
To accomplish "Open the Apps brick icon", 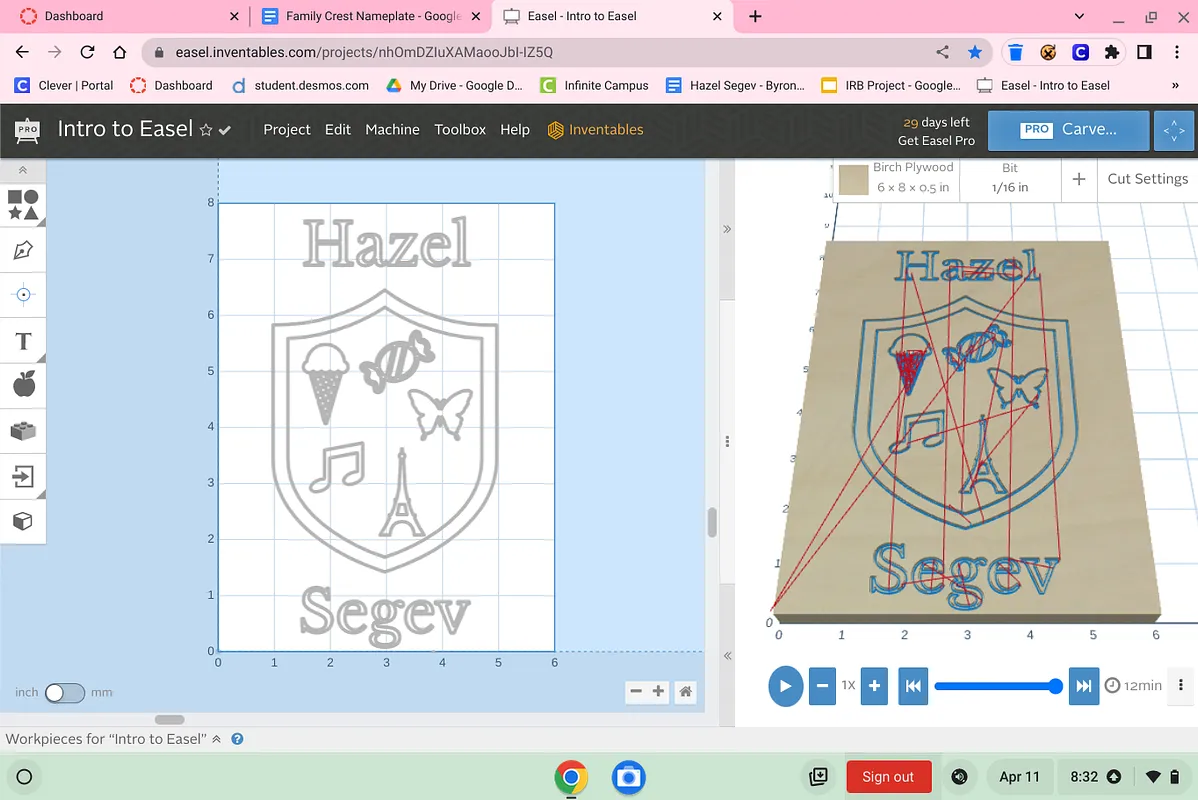I will coord(23,431).
